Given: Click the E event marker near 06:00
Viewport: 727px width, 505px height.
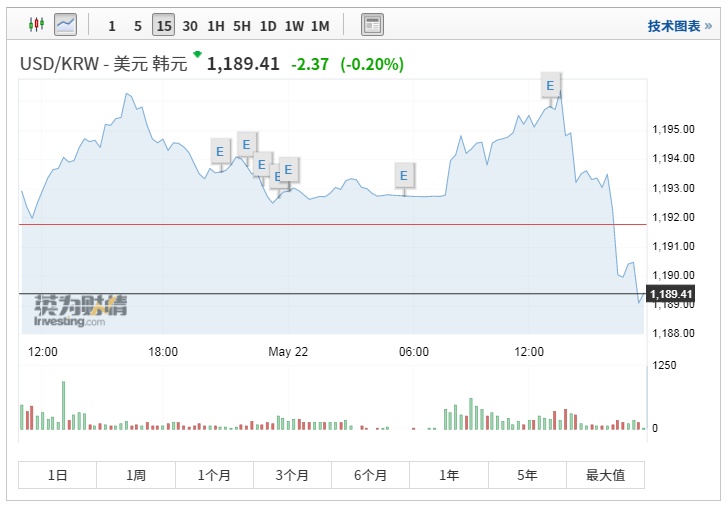Looking at the screenshot, I should click(x=404, y=175).
